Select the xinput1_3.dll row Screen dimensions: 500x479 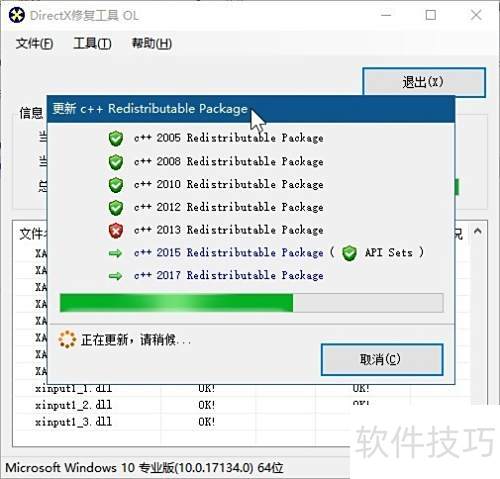click(x=243, y=422)
